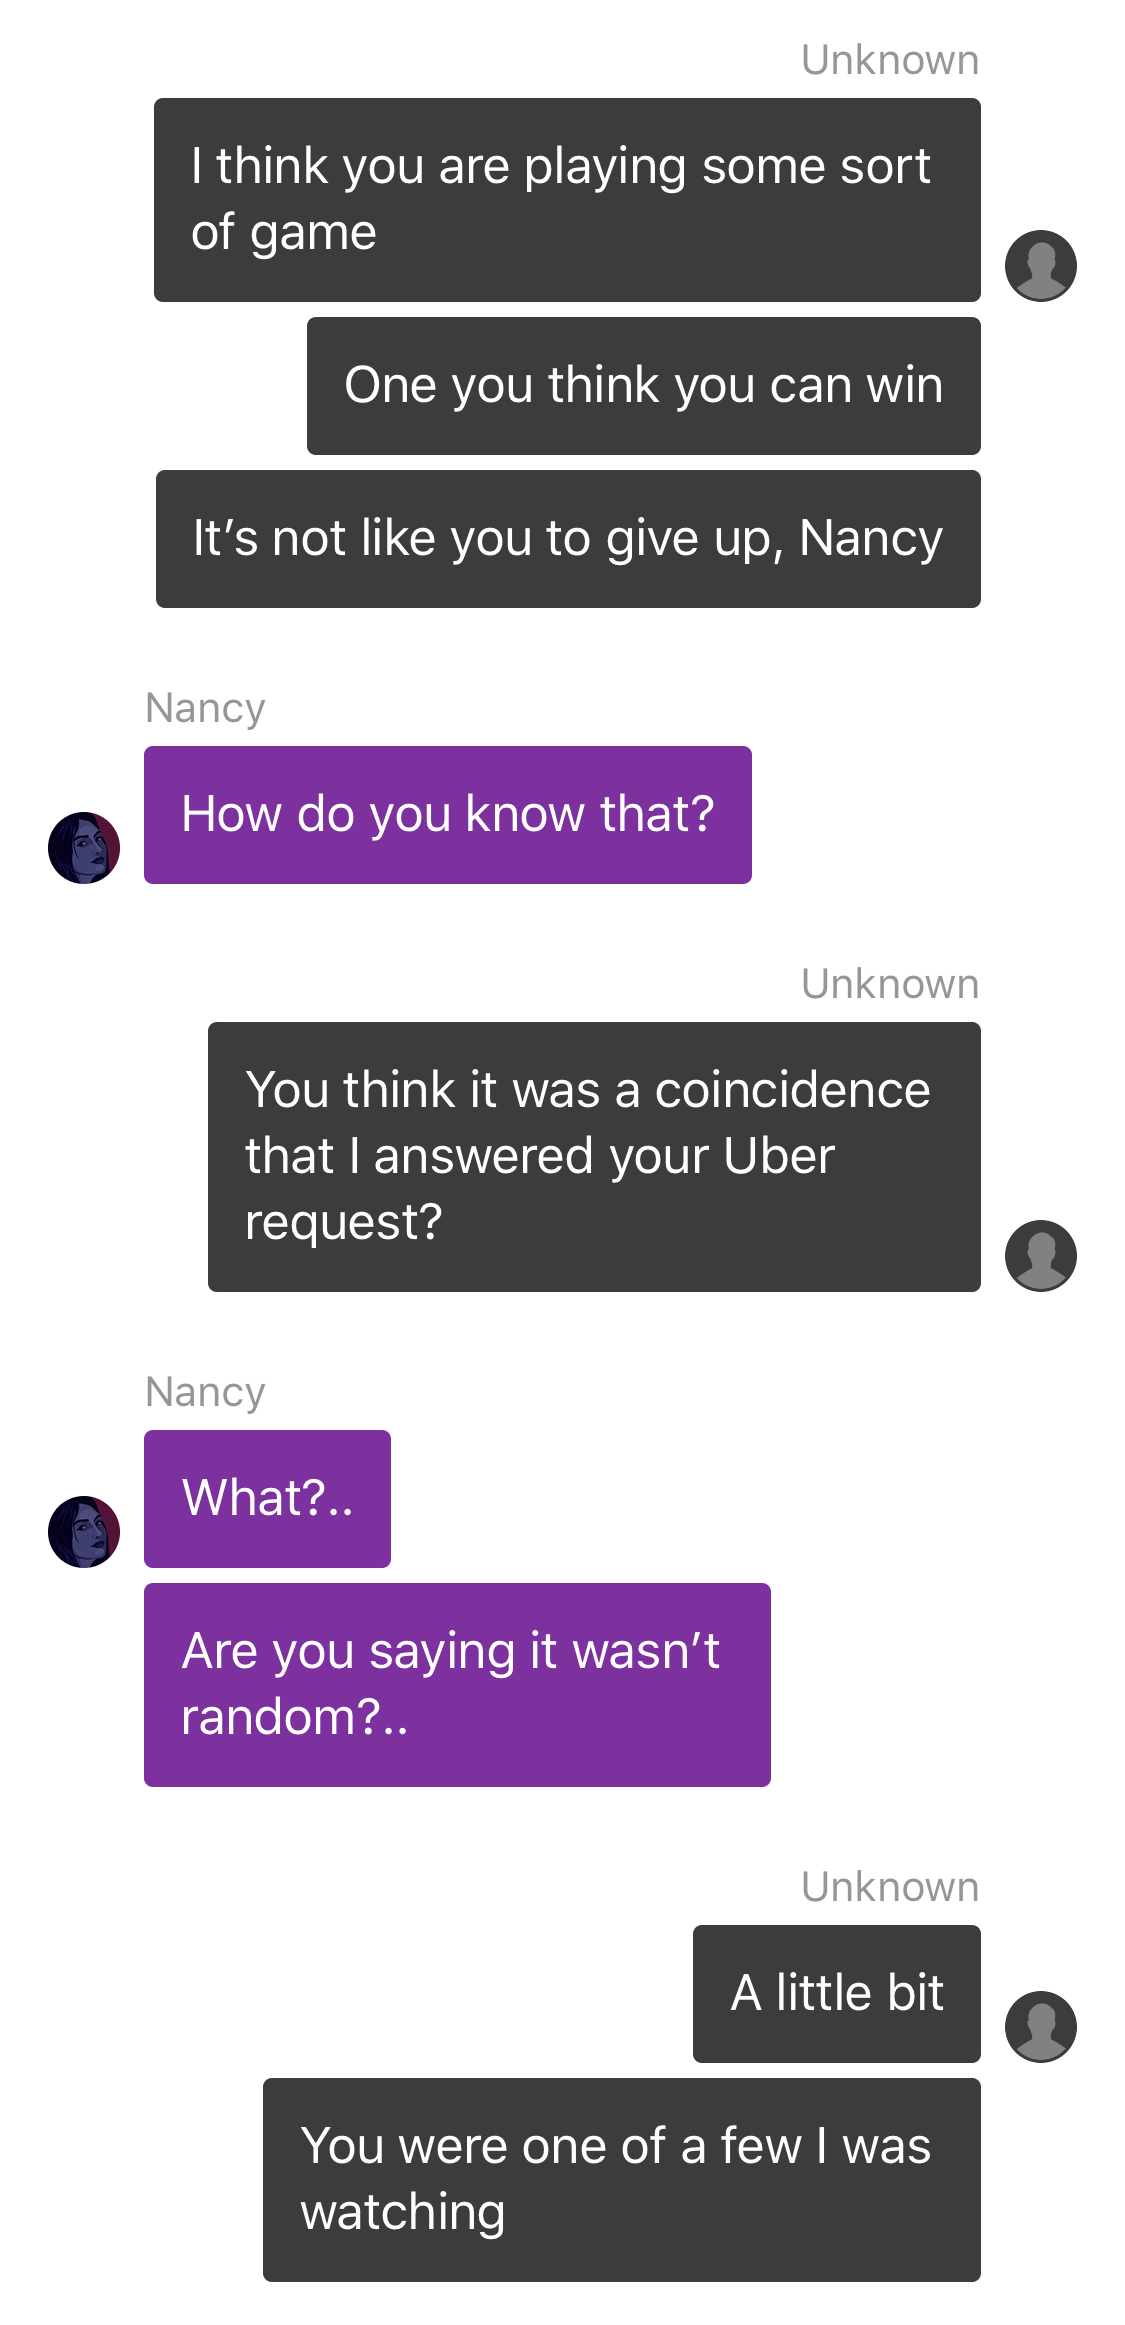Tap the Unknown avatar beside "A little bit"

click(x=1040, y=2027)
